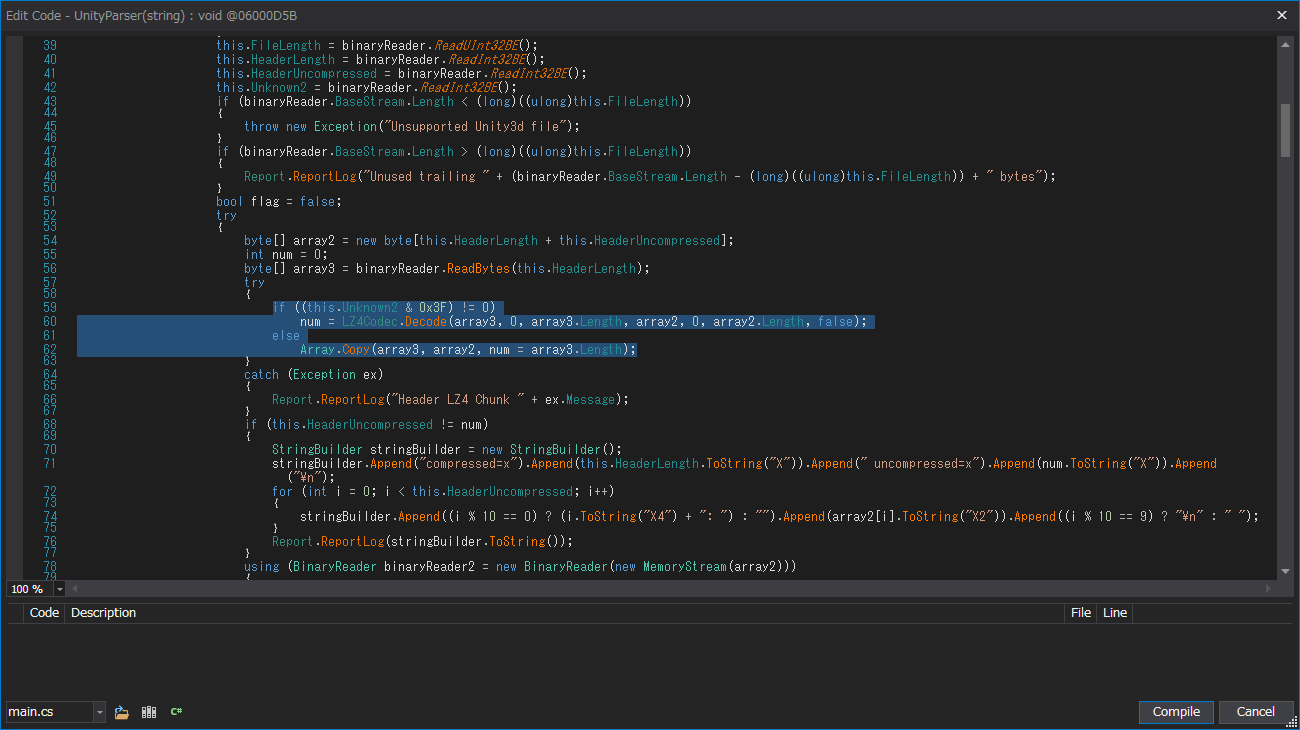Screen dimensions: 1300x730
Task: Click the vertical scrollbar down arrow
Action: coord(1285,571)
